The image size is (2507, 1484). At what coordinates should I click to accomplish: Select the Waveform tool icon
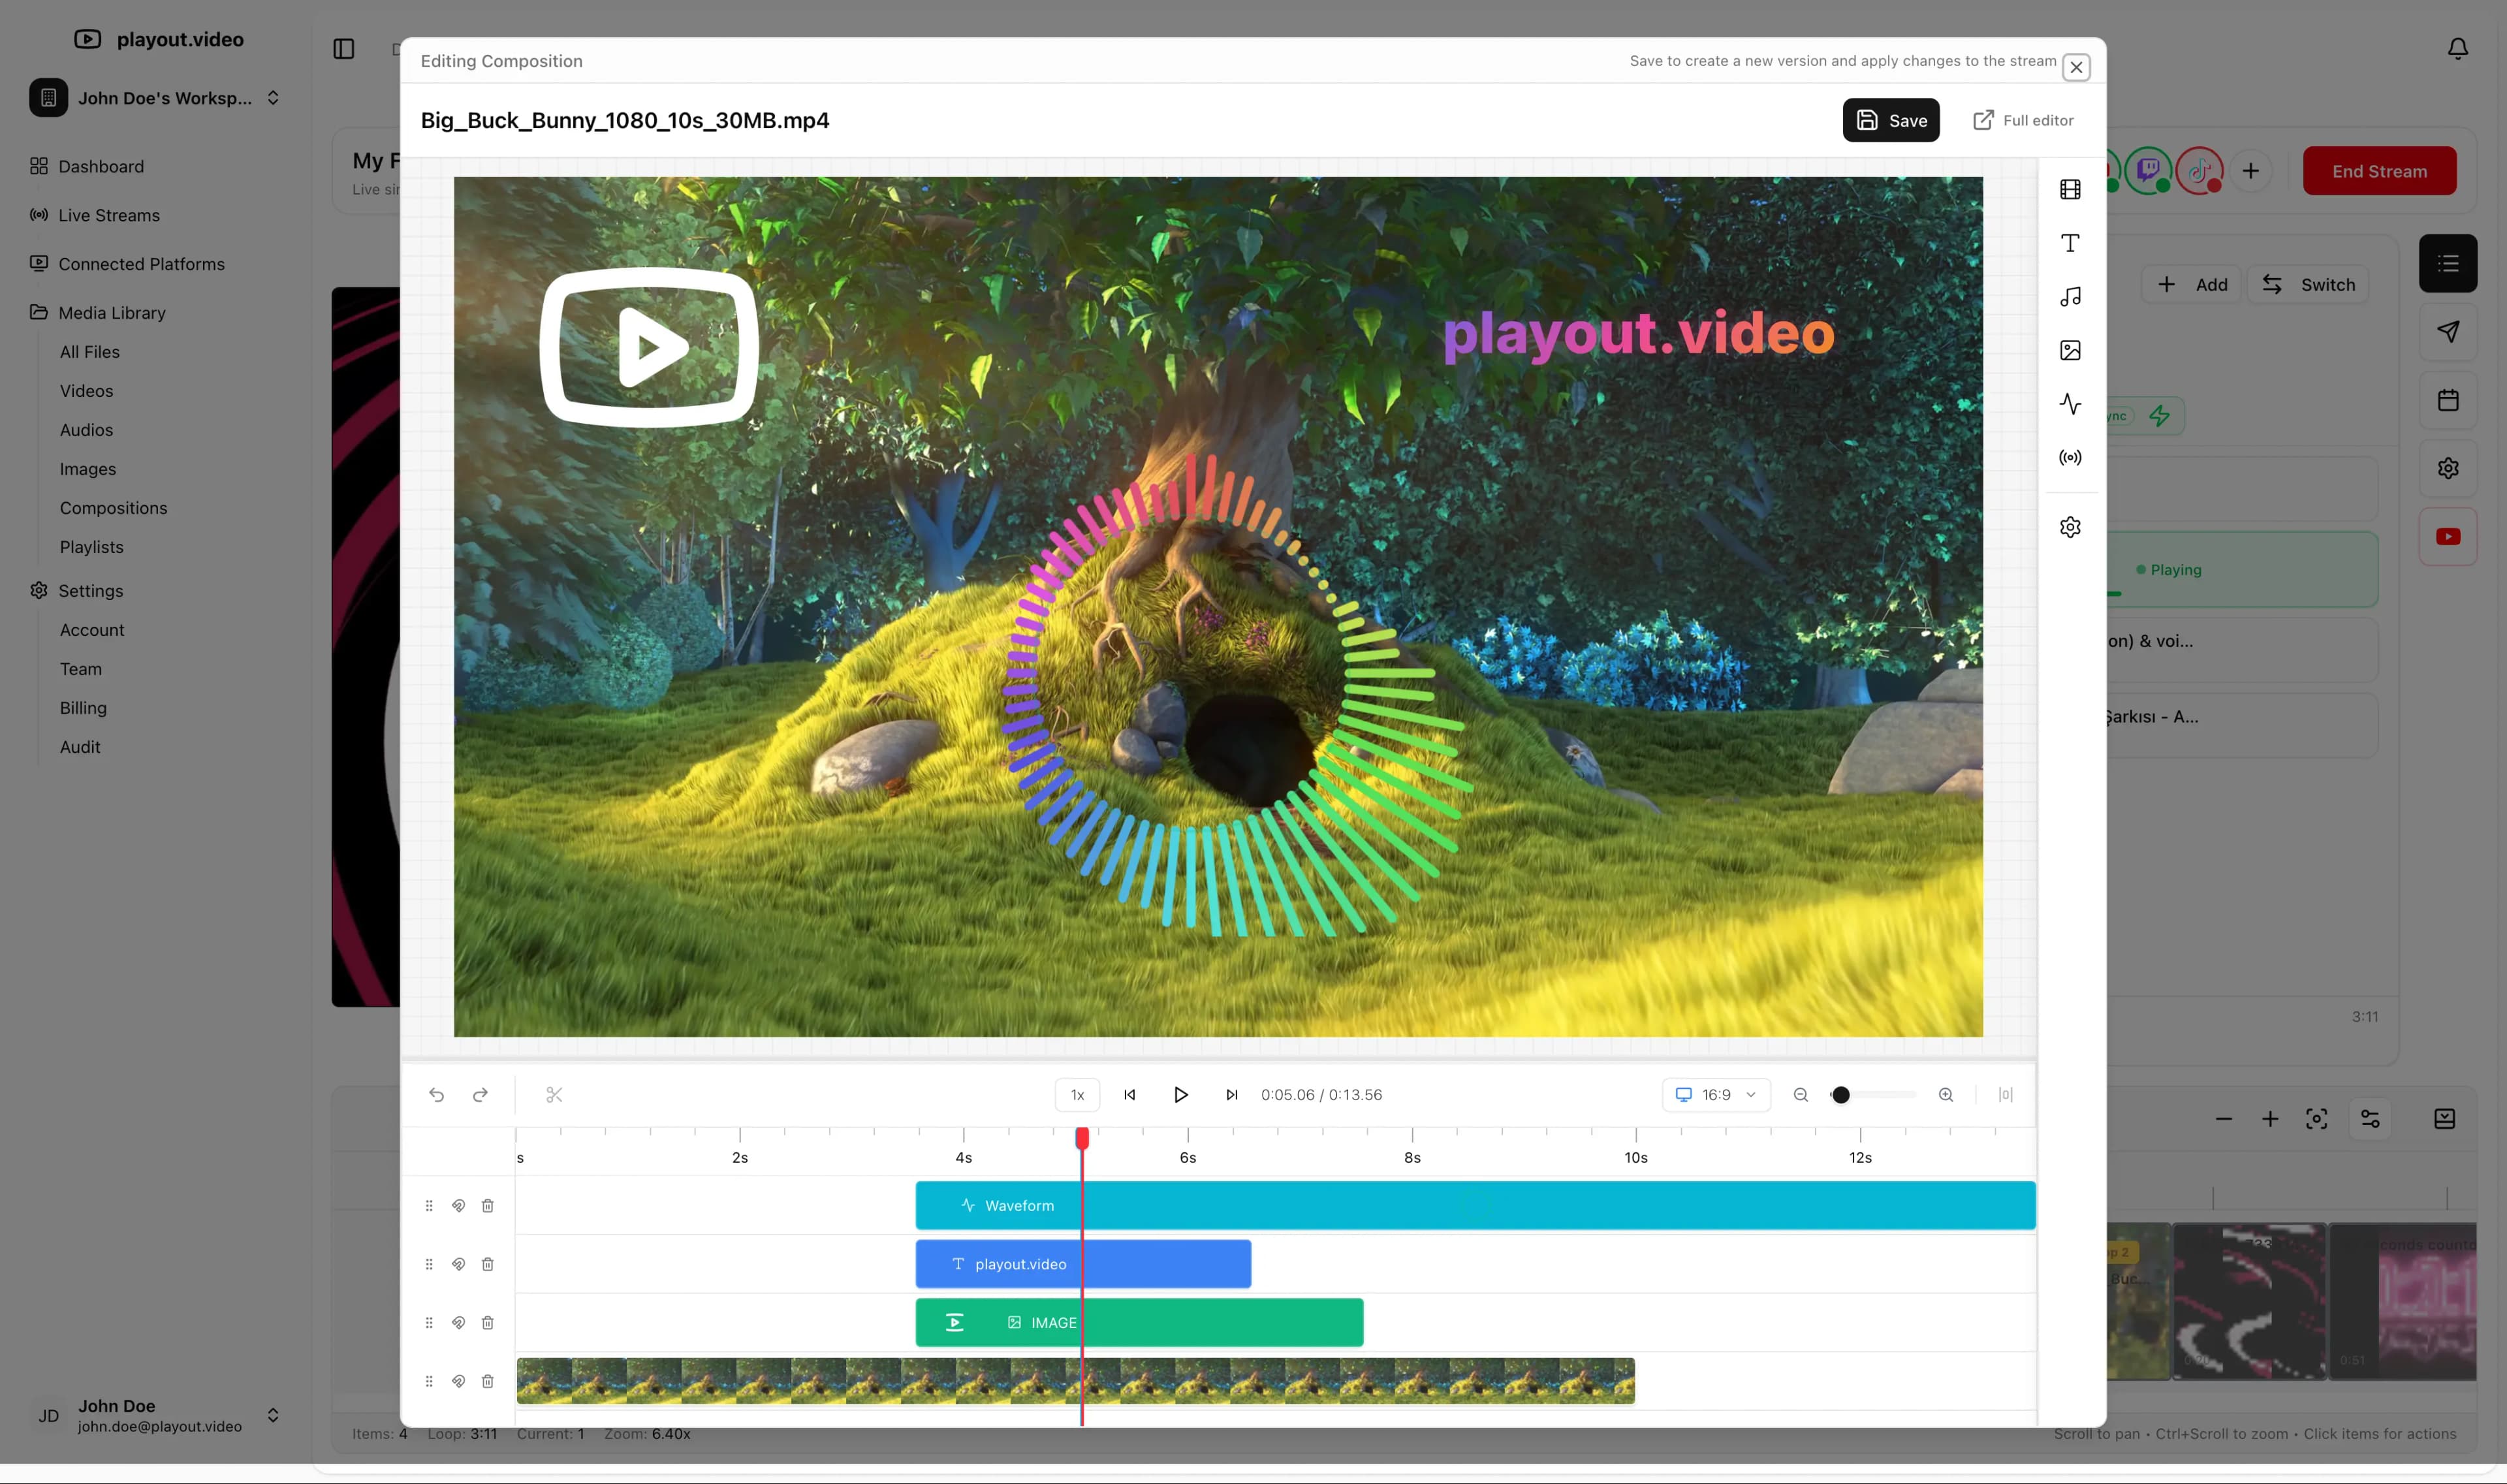click(2070, 404)
